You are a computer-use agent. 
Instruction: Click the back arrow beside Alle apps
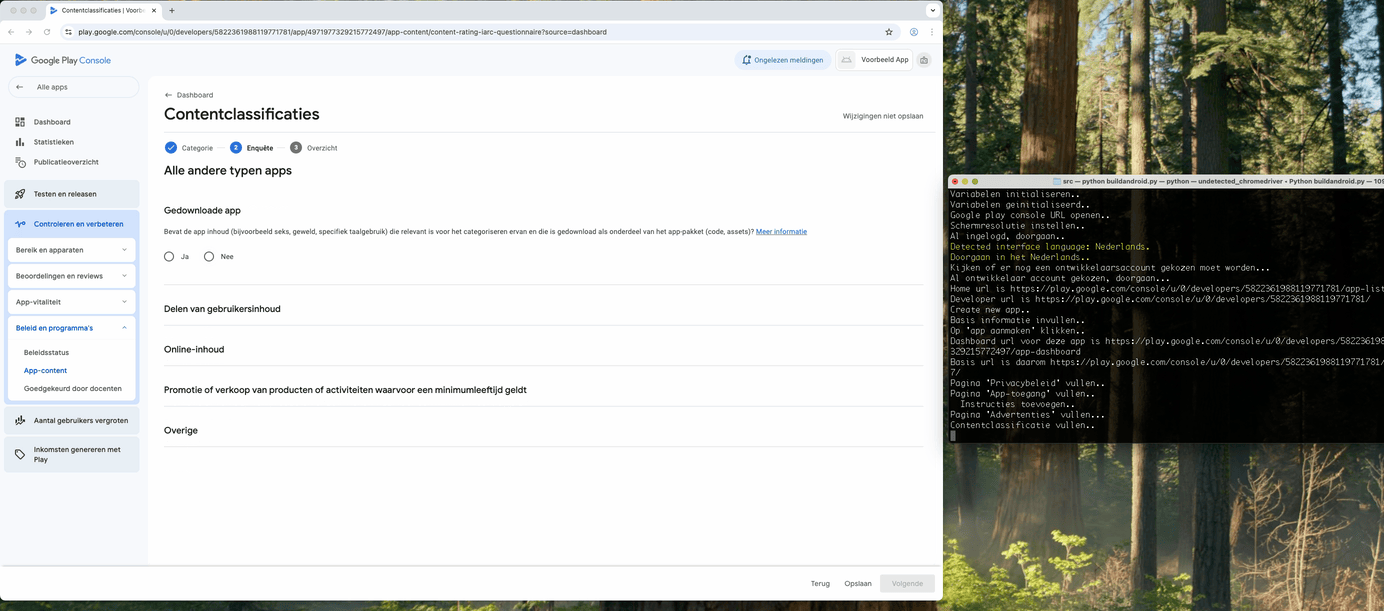pos(19,87)
